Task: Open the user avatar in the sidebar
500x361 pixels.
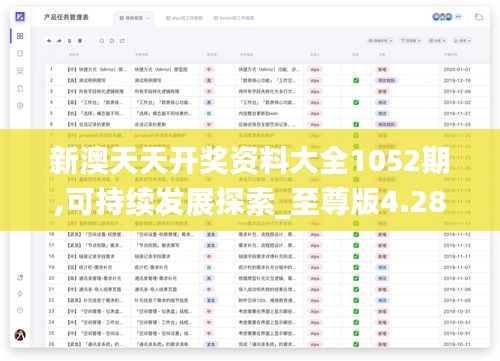Action: point(20,335)
